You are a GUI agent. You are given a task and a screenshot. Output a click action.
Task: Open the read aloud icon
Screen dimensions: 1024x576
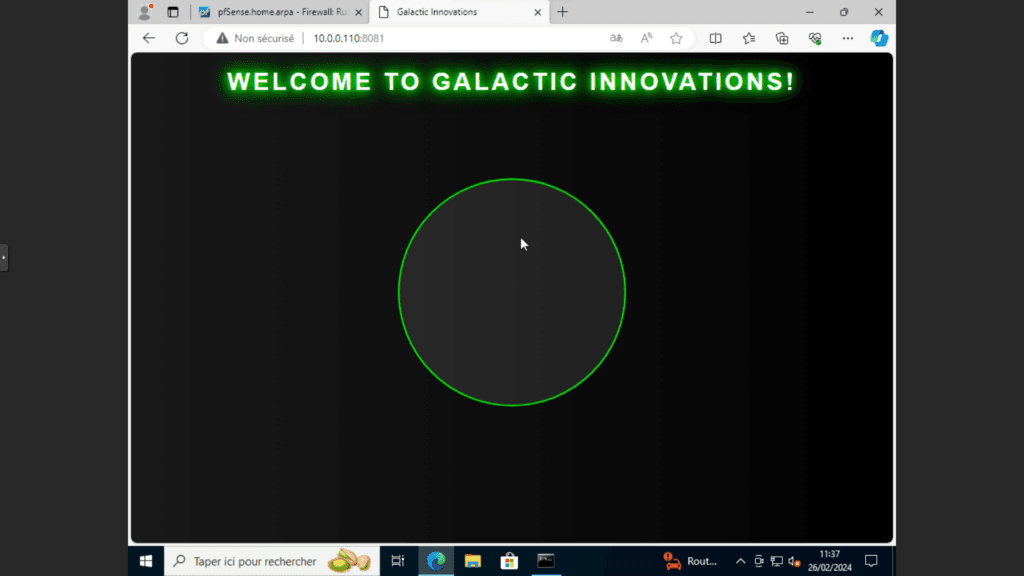coord(646,38)
